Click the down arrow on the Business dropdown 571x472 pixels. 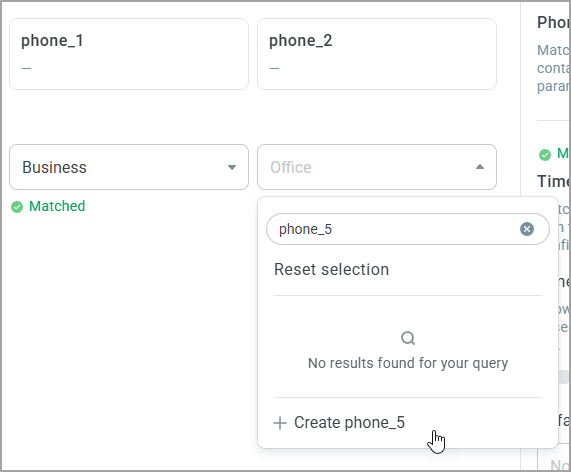click(x=232, y=168)
